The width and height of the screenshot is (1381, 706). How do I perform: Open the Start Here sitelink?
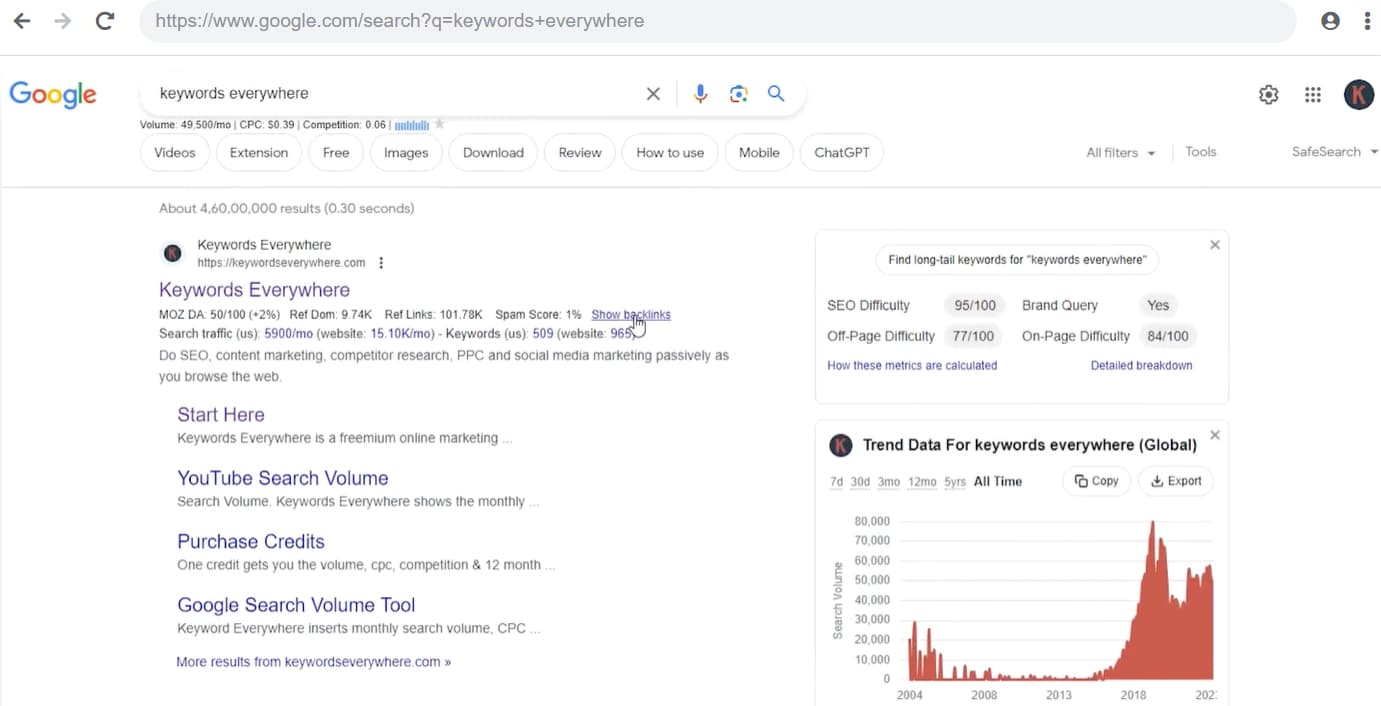coord(221,415)
